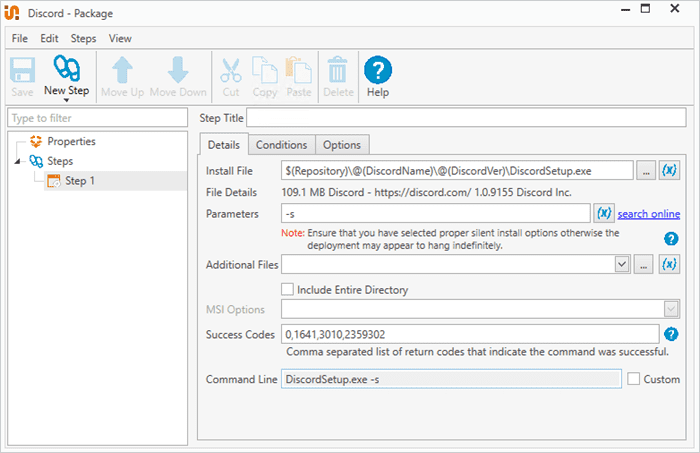700x453 pixels.
Task: Open the New Step footprints button
Action: pyautogui.click(x=67, y=68)
